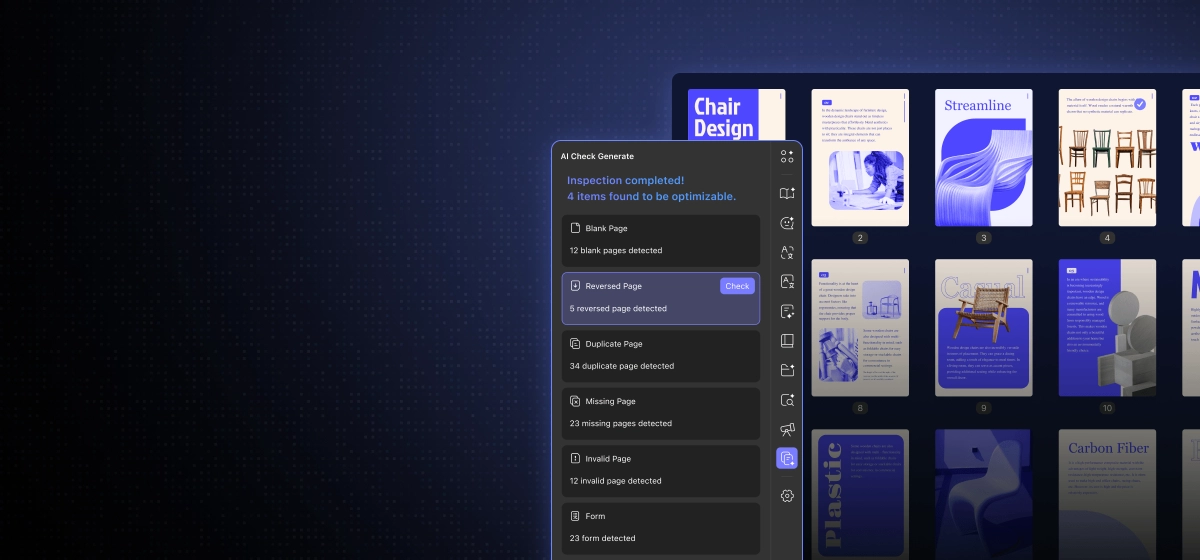Image resolution: width=1200 pixels, height=560 pixels.
Task: Click the Form icon in the list
Action: coord(575,516)
